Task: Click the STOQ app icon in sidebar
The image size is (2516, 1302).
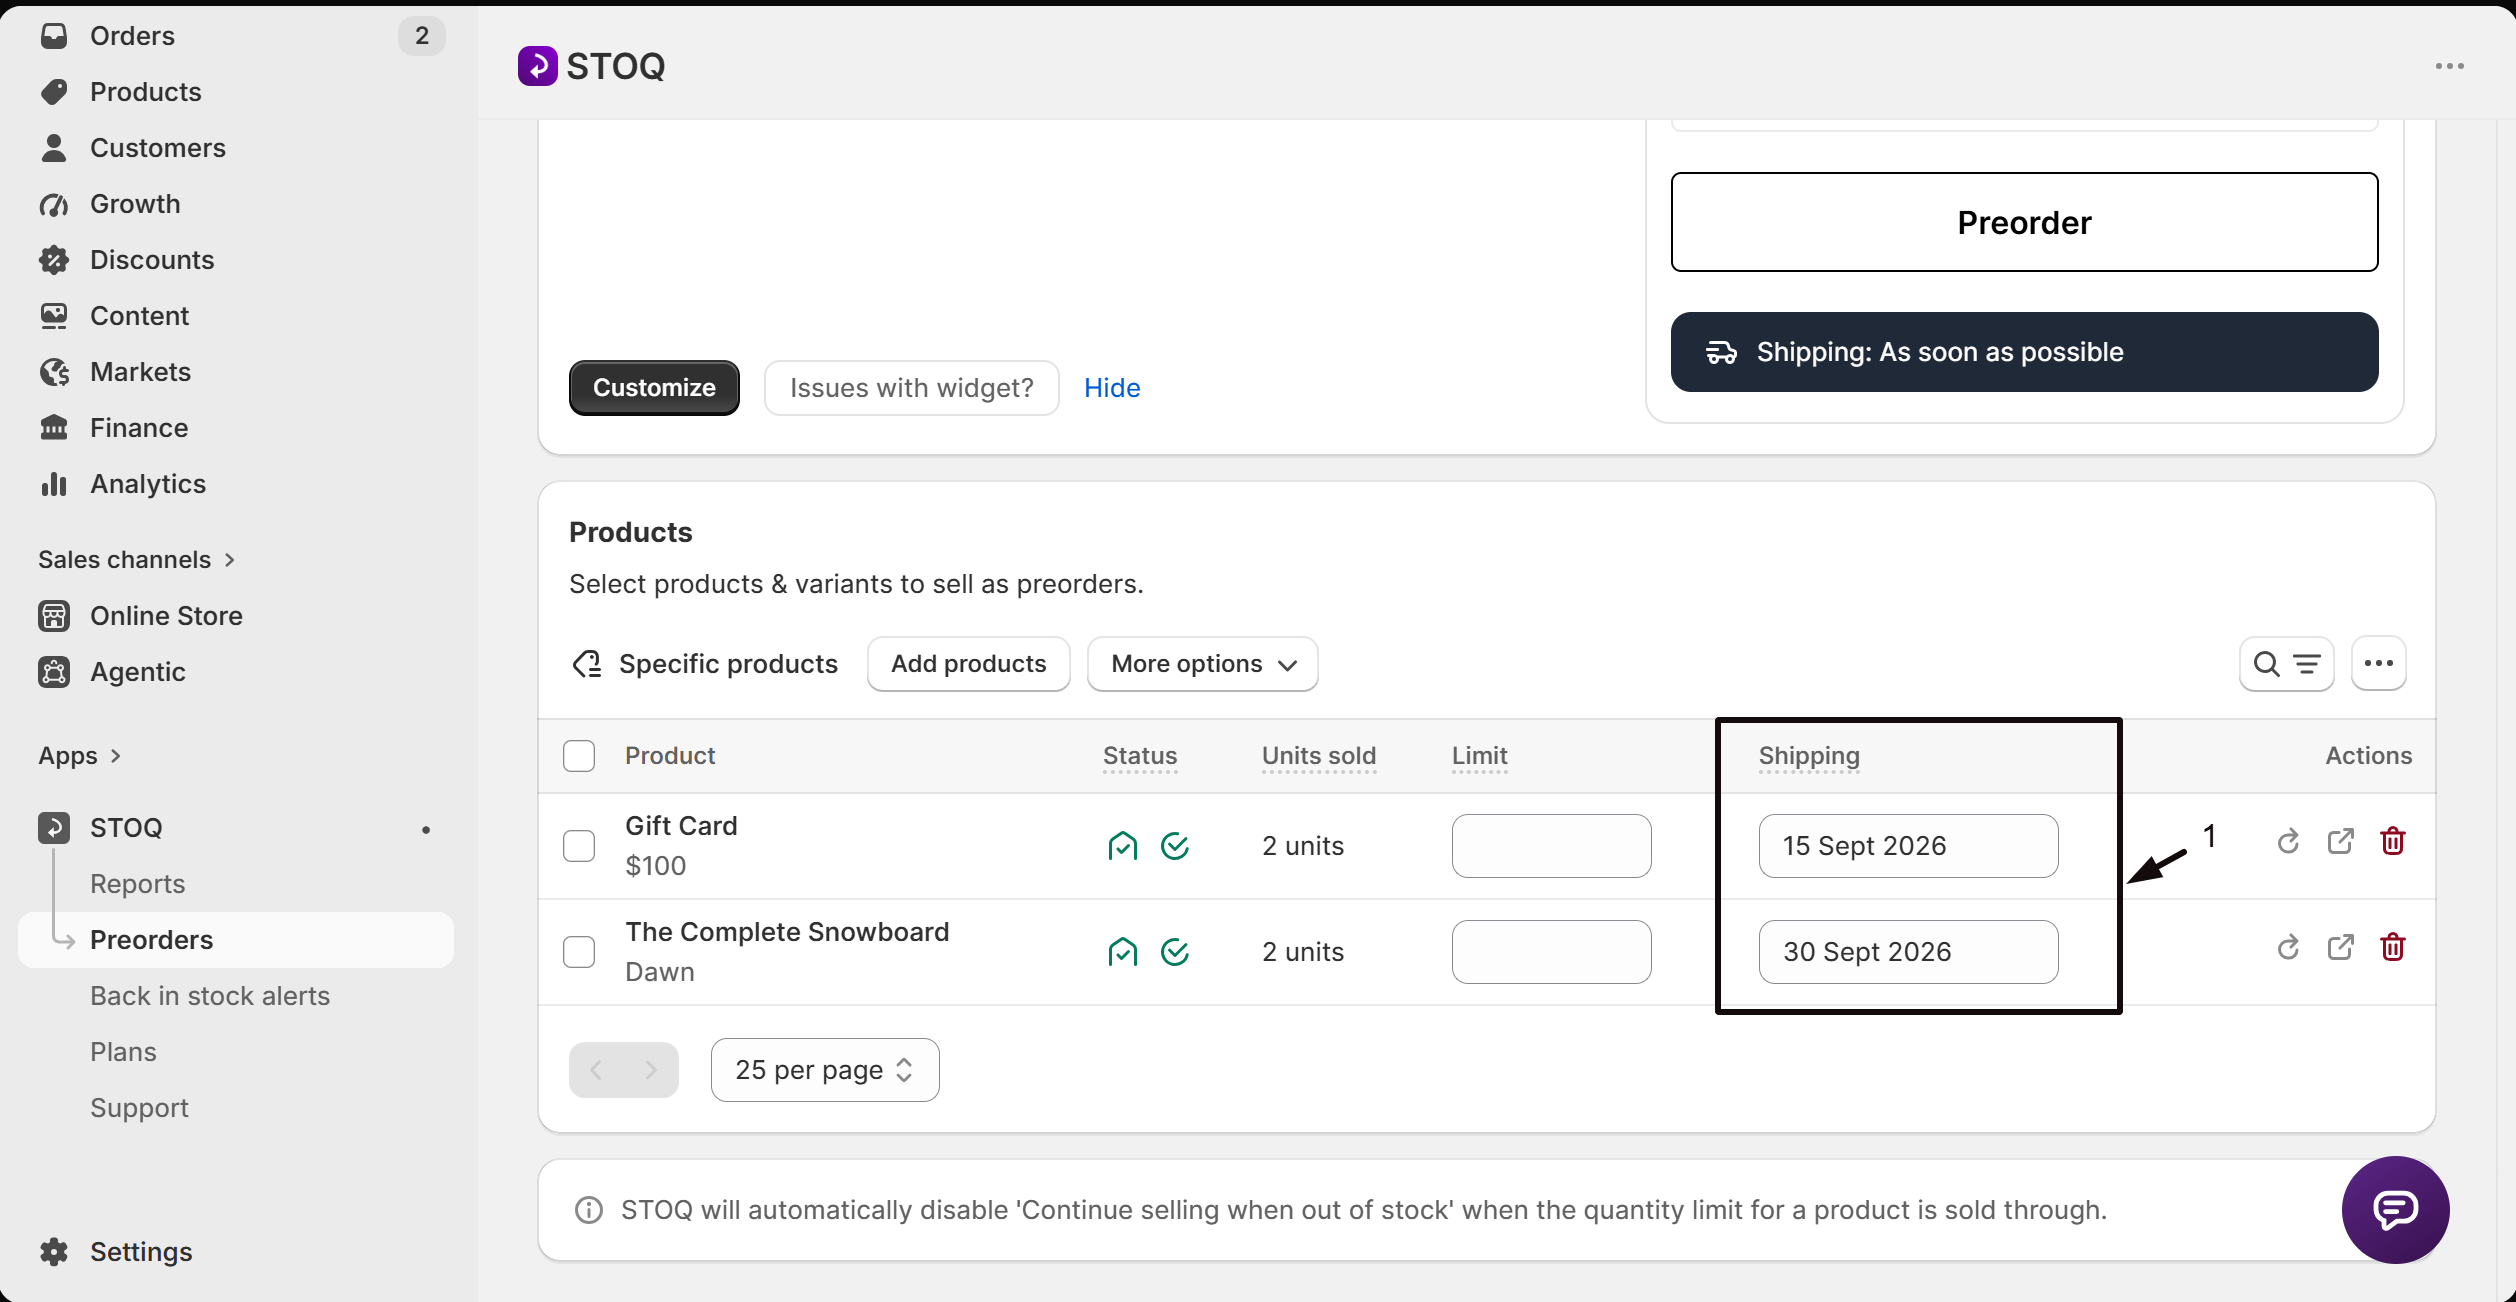Action: point(54,828)
